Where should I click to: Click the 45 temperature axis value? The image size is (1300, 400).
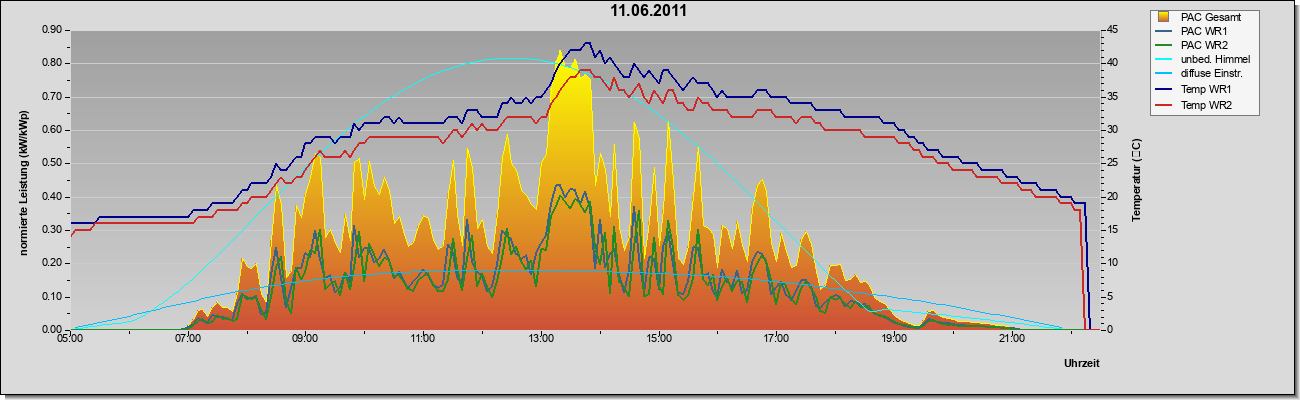[1112, 30]
